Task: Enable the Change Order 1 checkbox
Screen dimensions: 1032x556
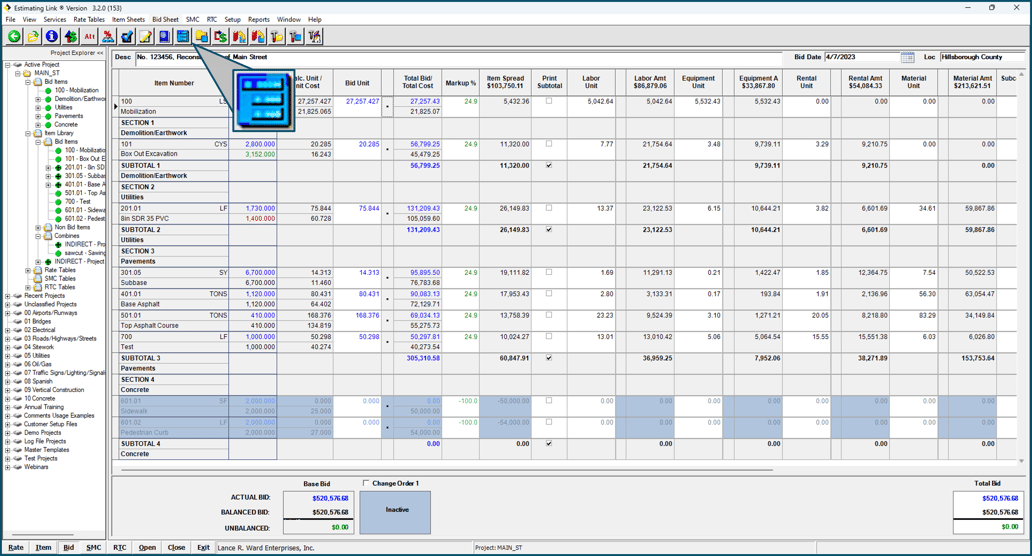Action: (x=366, y=483)
